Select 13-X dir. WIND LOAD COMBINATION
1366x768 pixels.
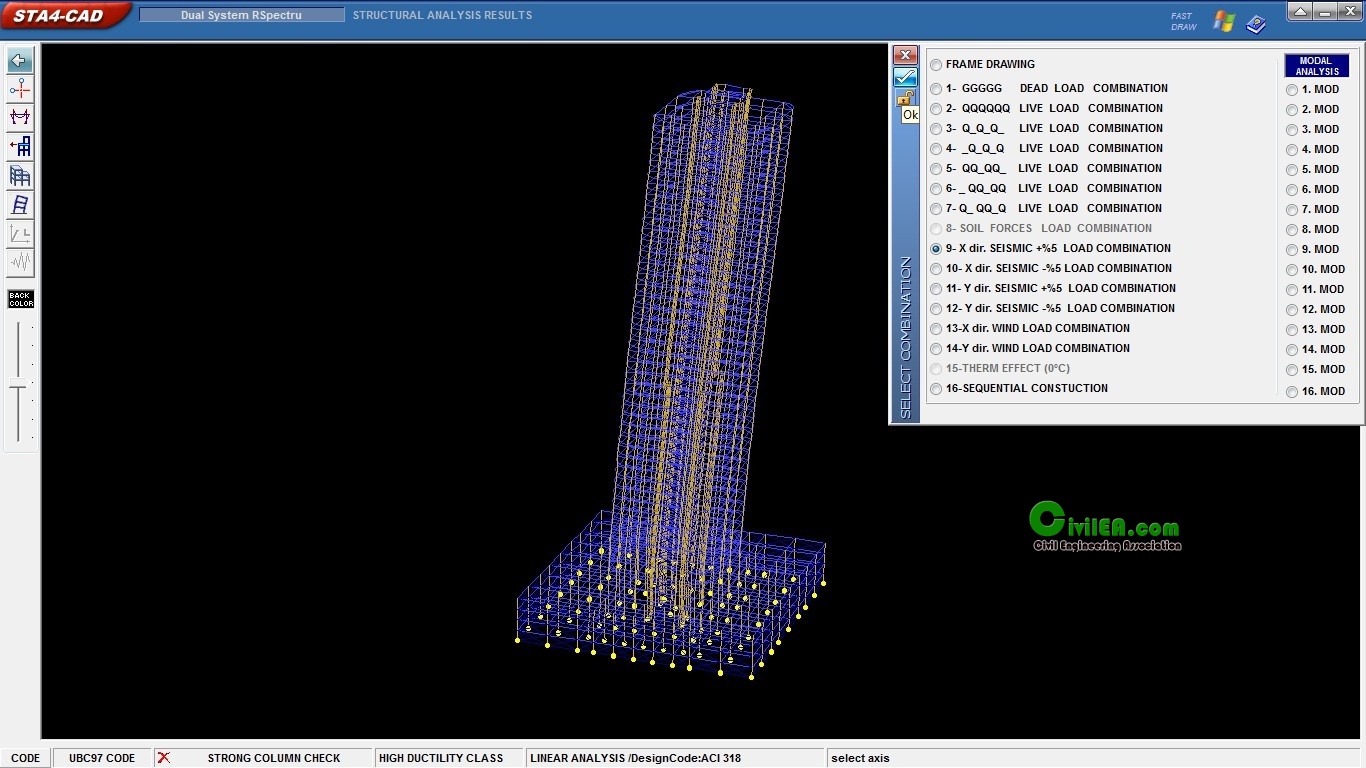click(1030, 328)
